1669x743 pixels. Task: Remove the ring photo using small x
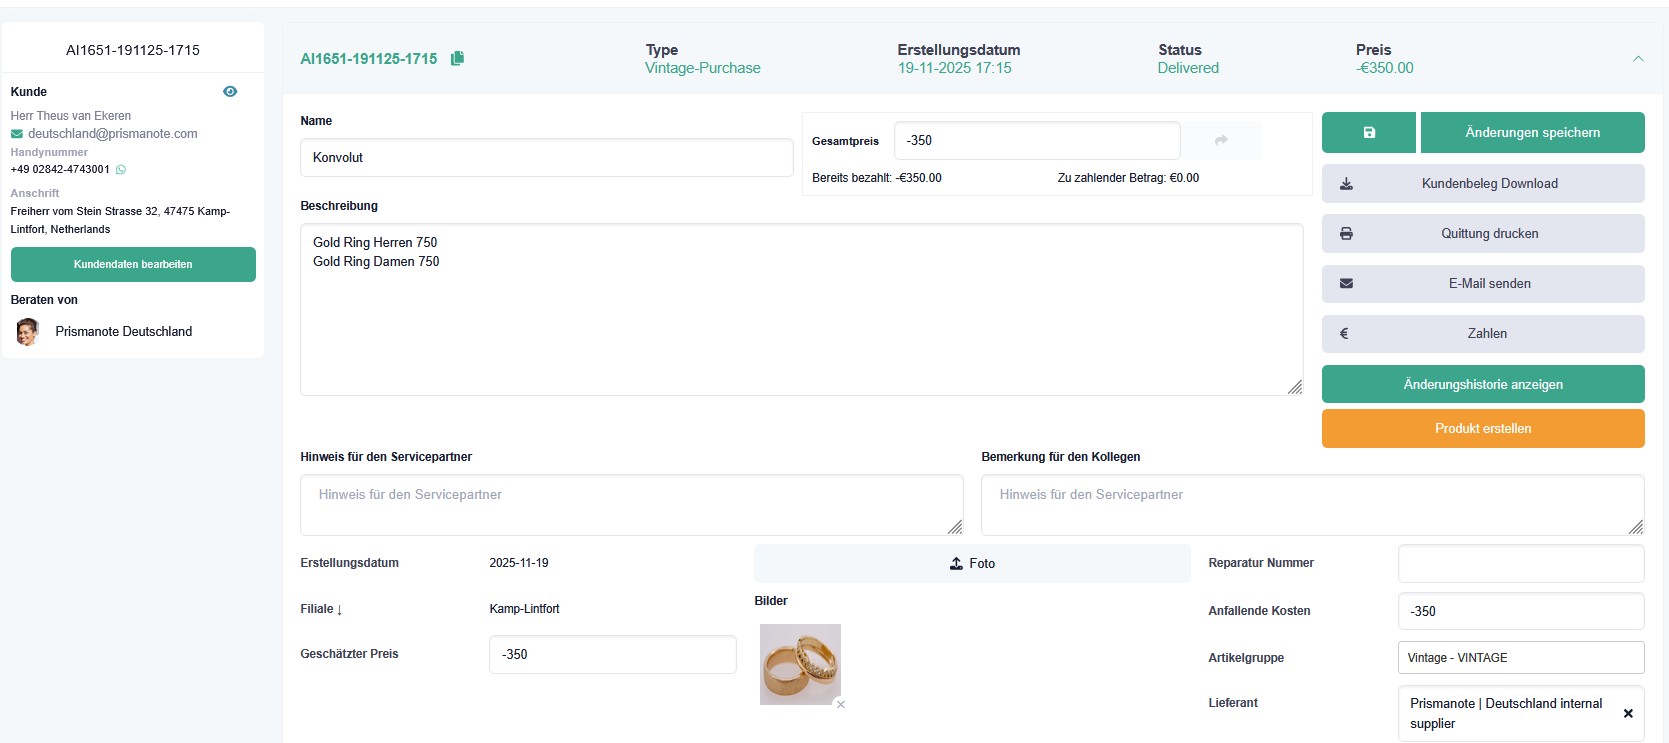[x=841, y=705]
